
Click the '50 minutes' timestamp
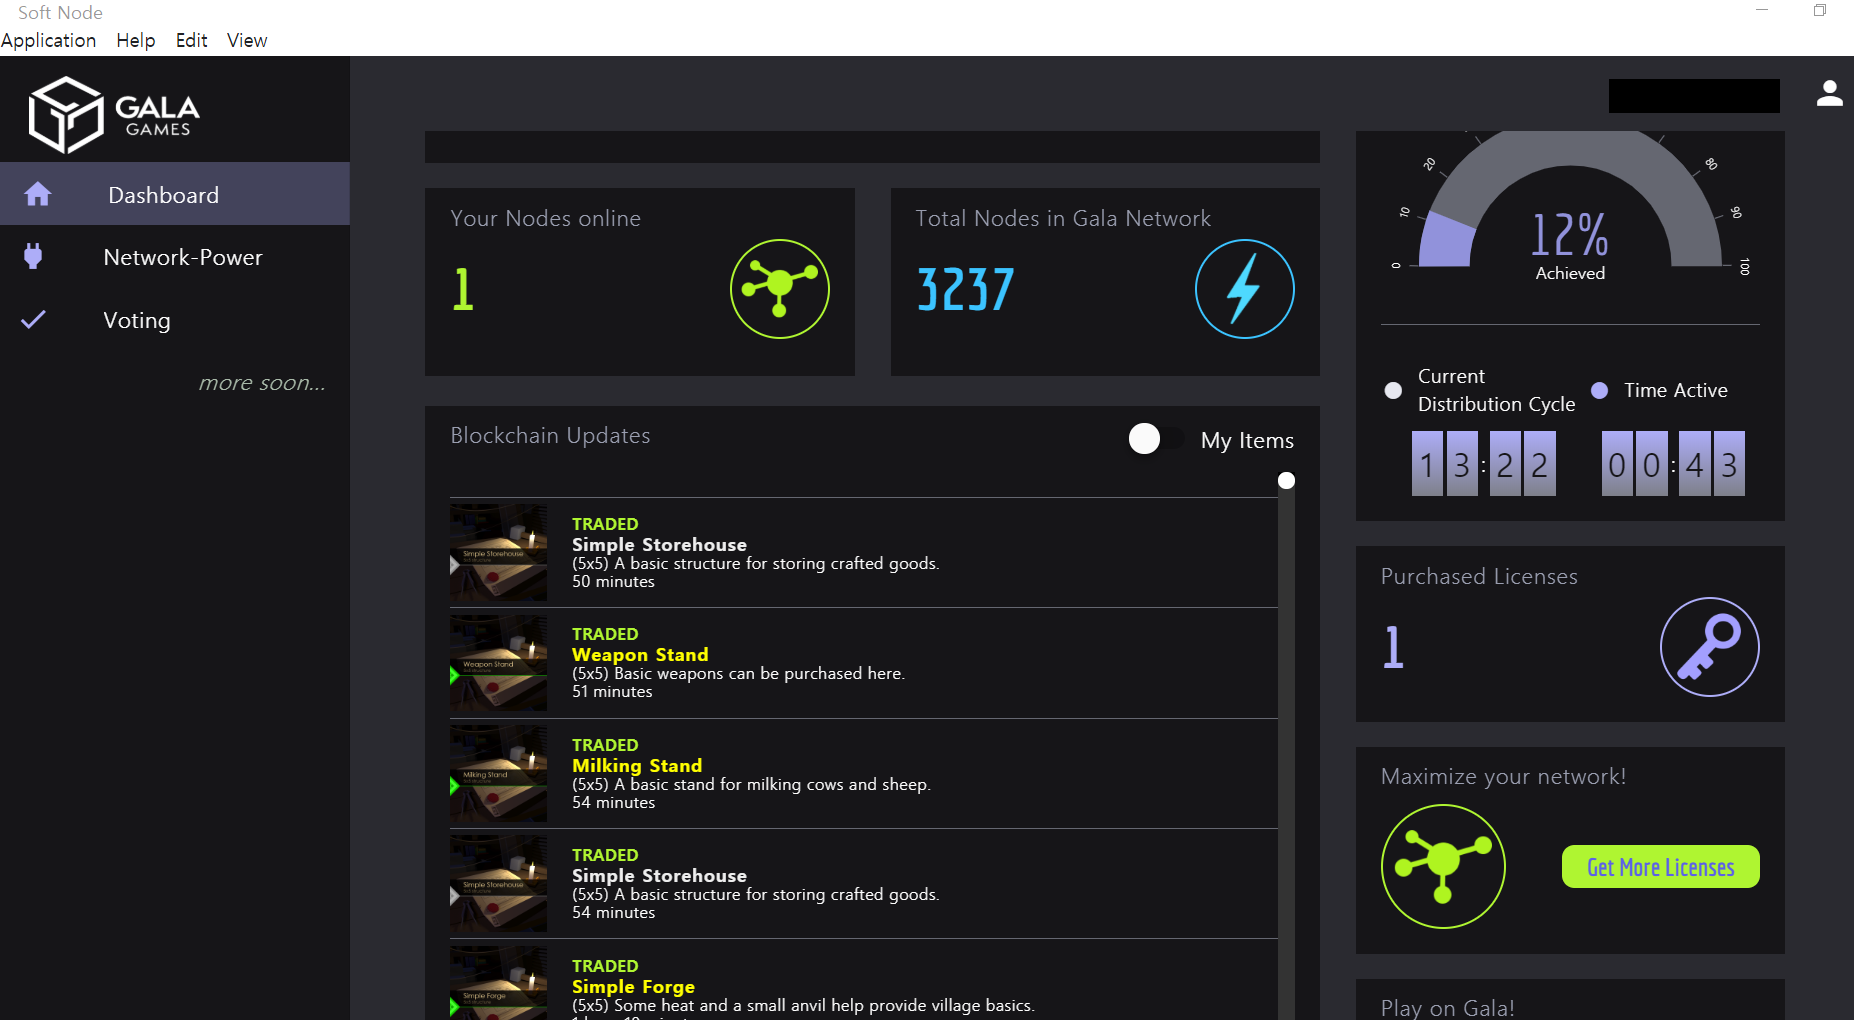coord(613,582)
